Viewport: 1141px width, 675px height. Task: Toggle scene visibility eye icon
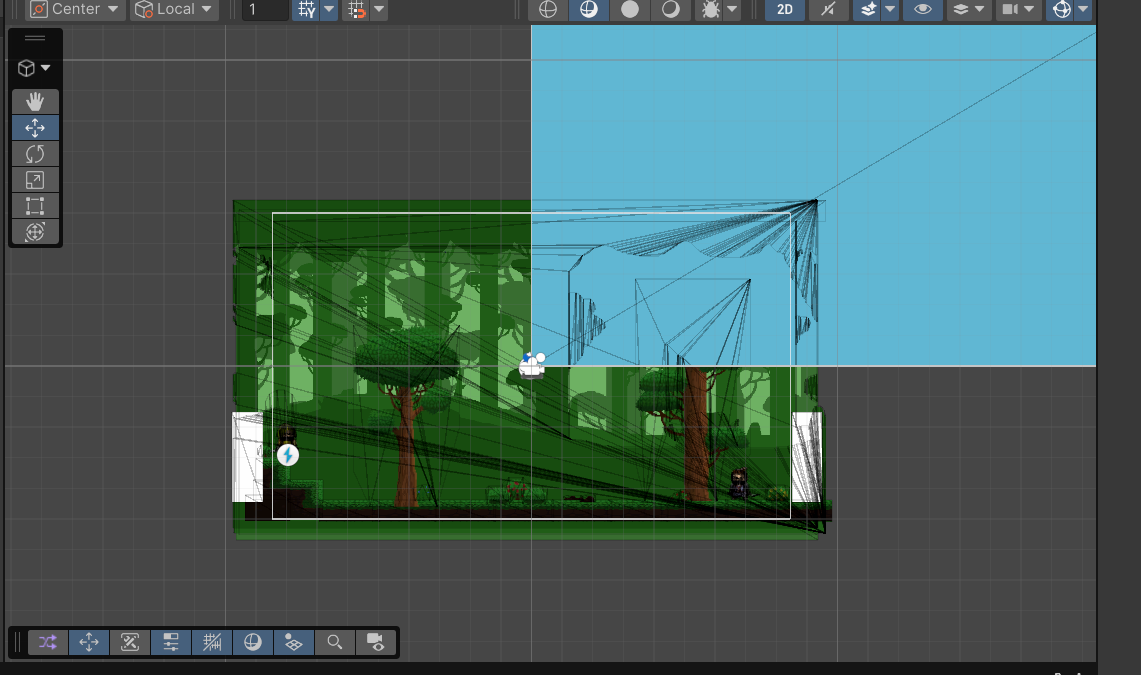923,9
